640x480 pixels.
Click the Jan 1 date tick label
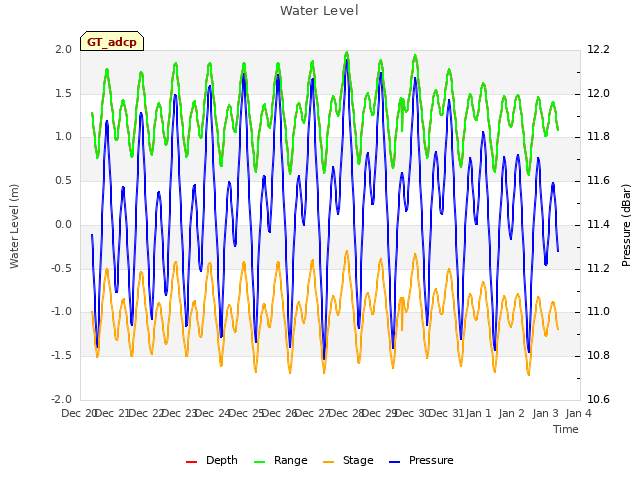tap(478, 413)
